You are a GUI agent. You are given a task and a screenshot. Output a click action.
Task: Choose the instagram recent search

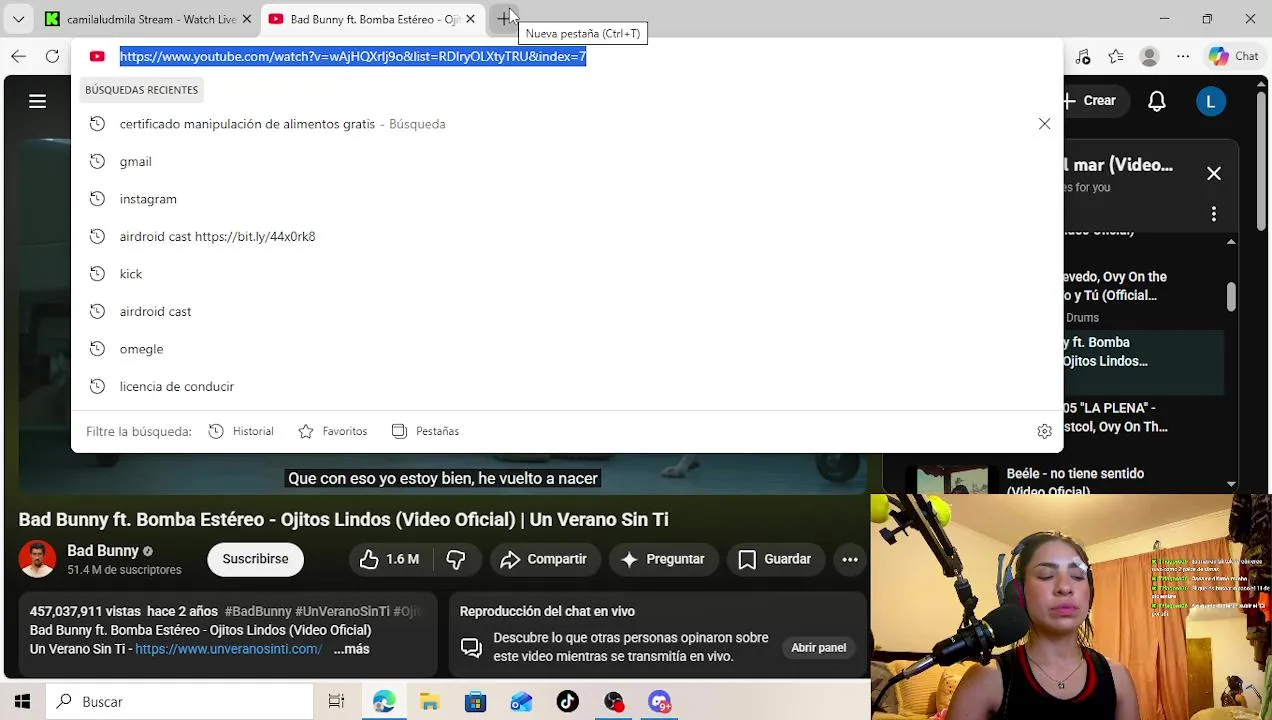point(567,199)
